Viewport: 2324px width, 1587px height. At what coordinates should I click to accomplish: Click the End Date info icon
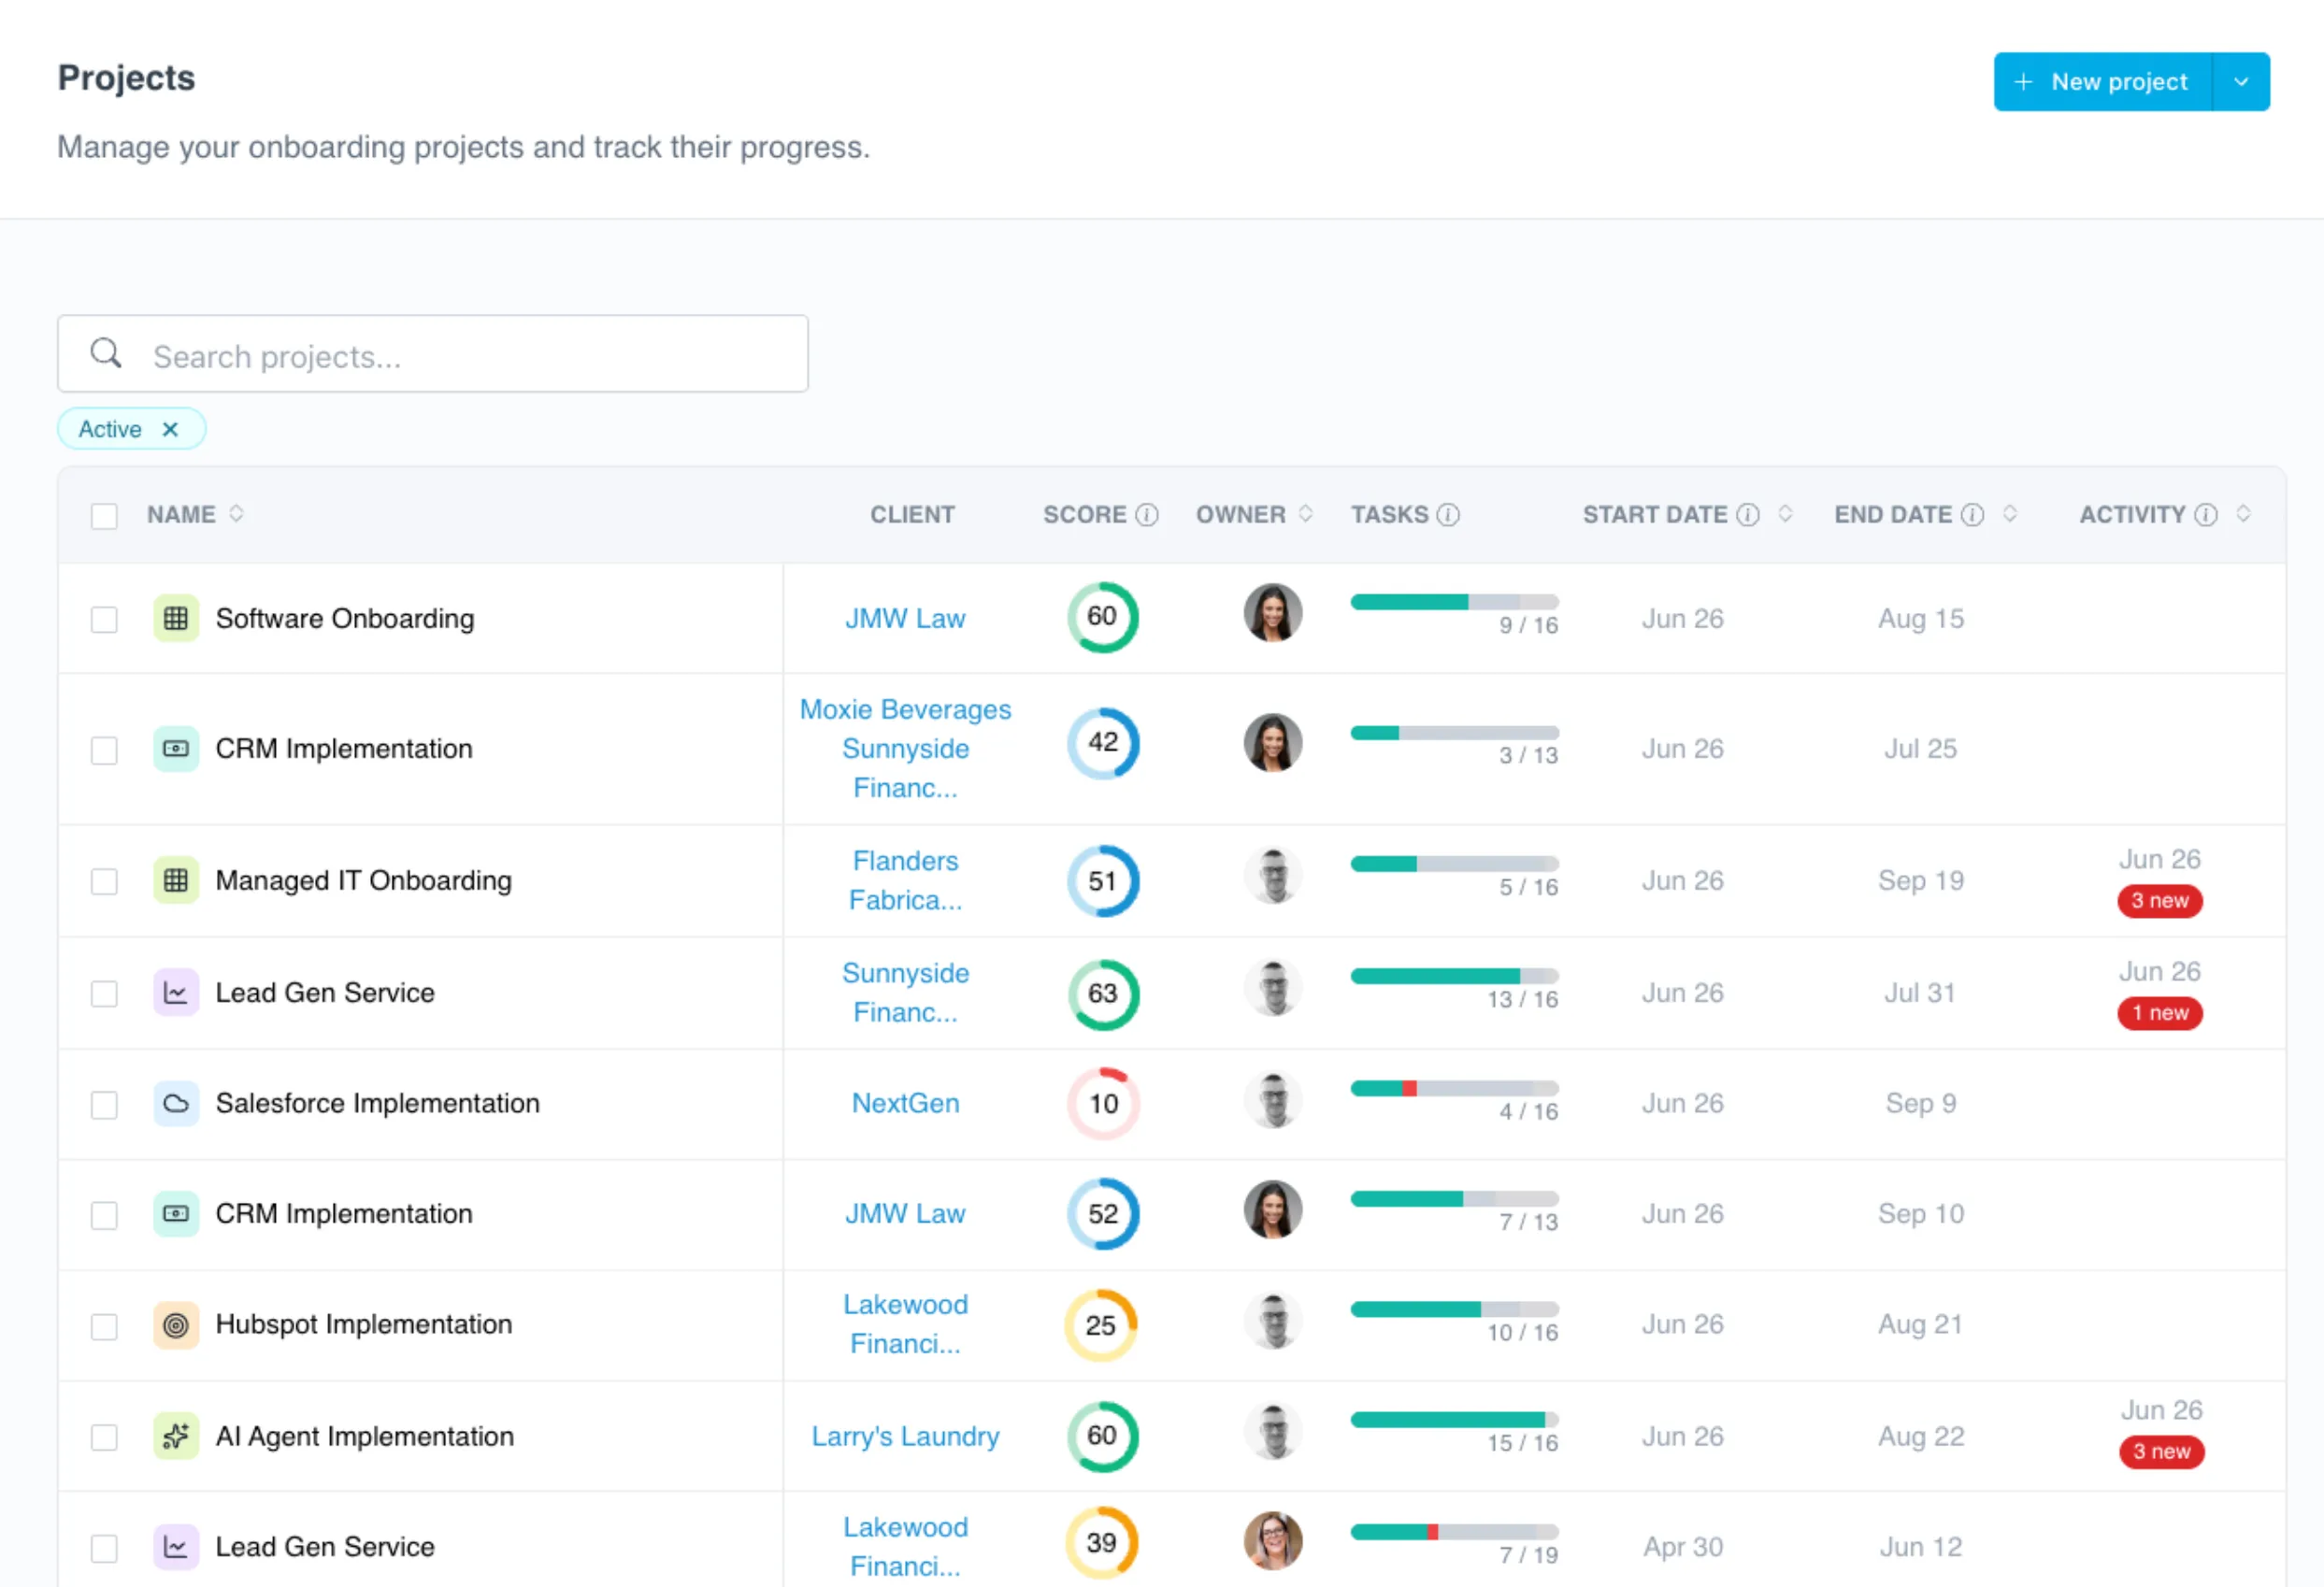[1972, 515]
